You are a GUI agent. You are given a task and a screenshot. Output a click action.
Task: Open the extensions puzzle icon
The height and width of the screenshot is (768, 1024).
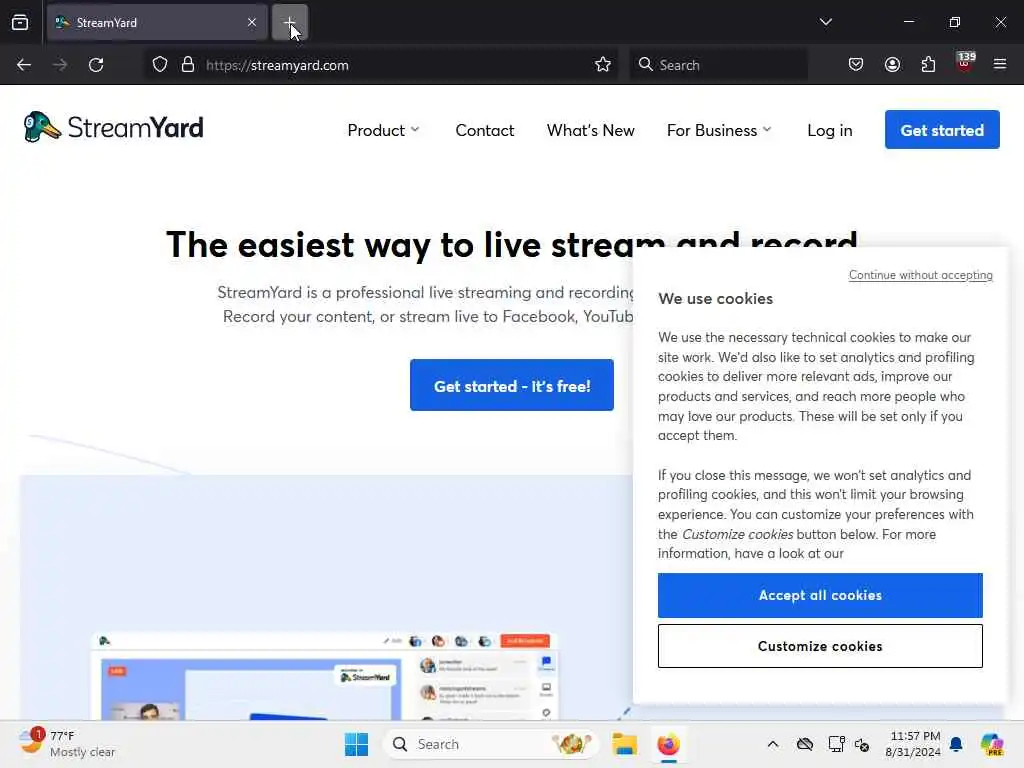(x=928, y=65)
